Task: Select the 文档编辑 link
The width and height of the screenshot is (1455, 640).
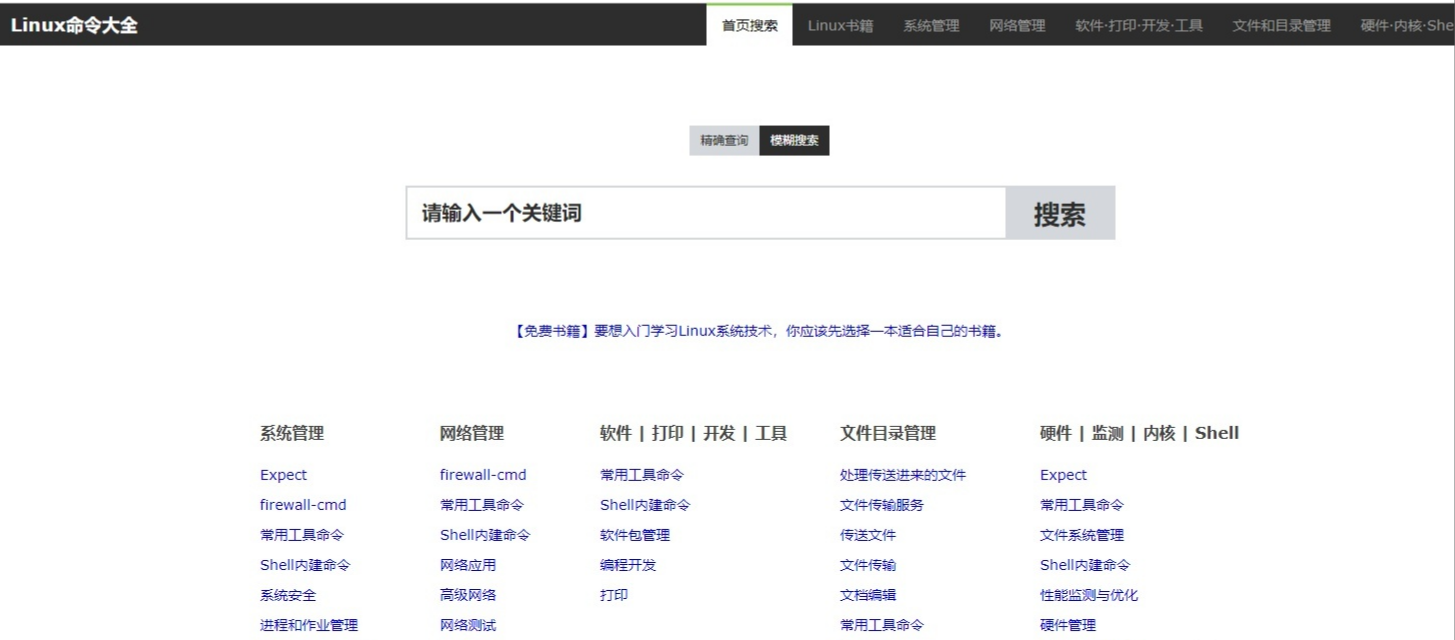Action: pos(868,595)
